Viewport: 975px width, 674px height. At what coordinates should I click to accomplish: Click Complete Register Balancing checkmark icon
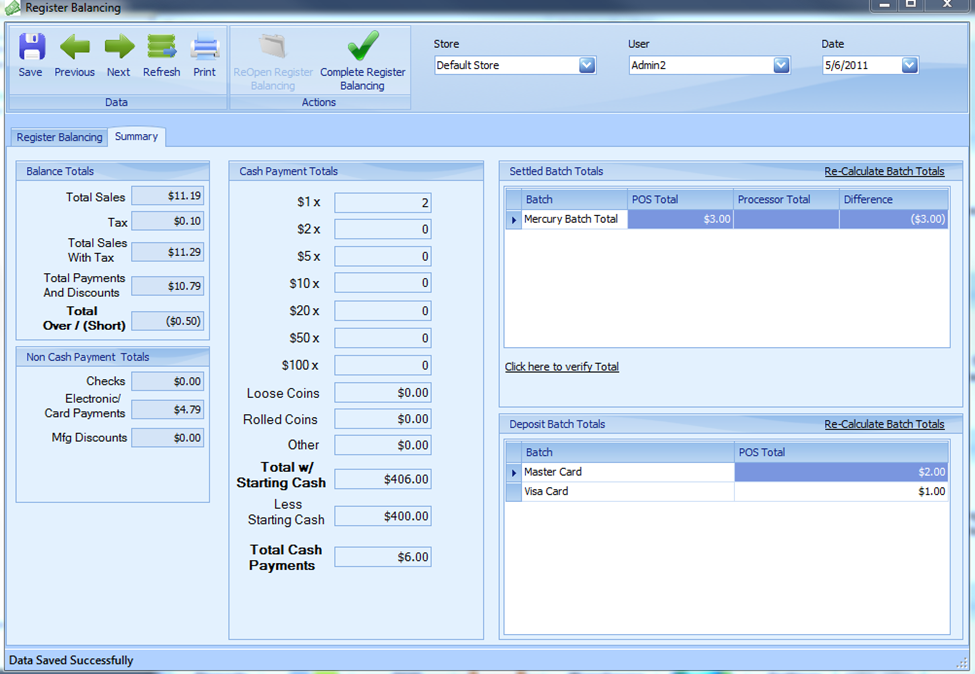coord(363,47)
